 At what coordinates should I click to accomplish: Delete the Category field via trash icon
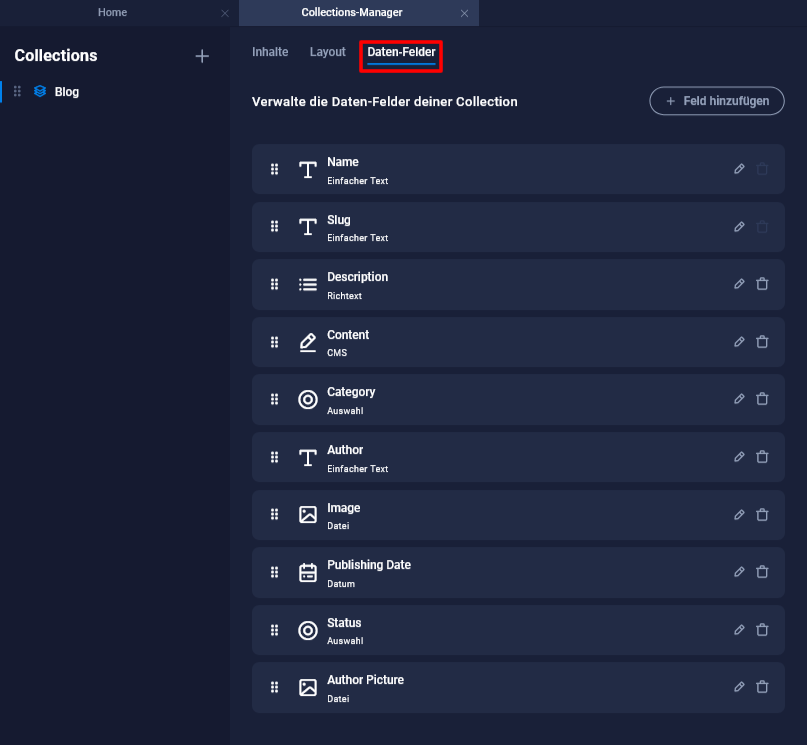[x=762, y=399]
